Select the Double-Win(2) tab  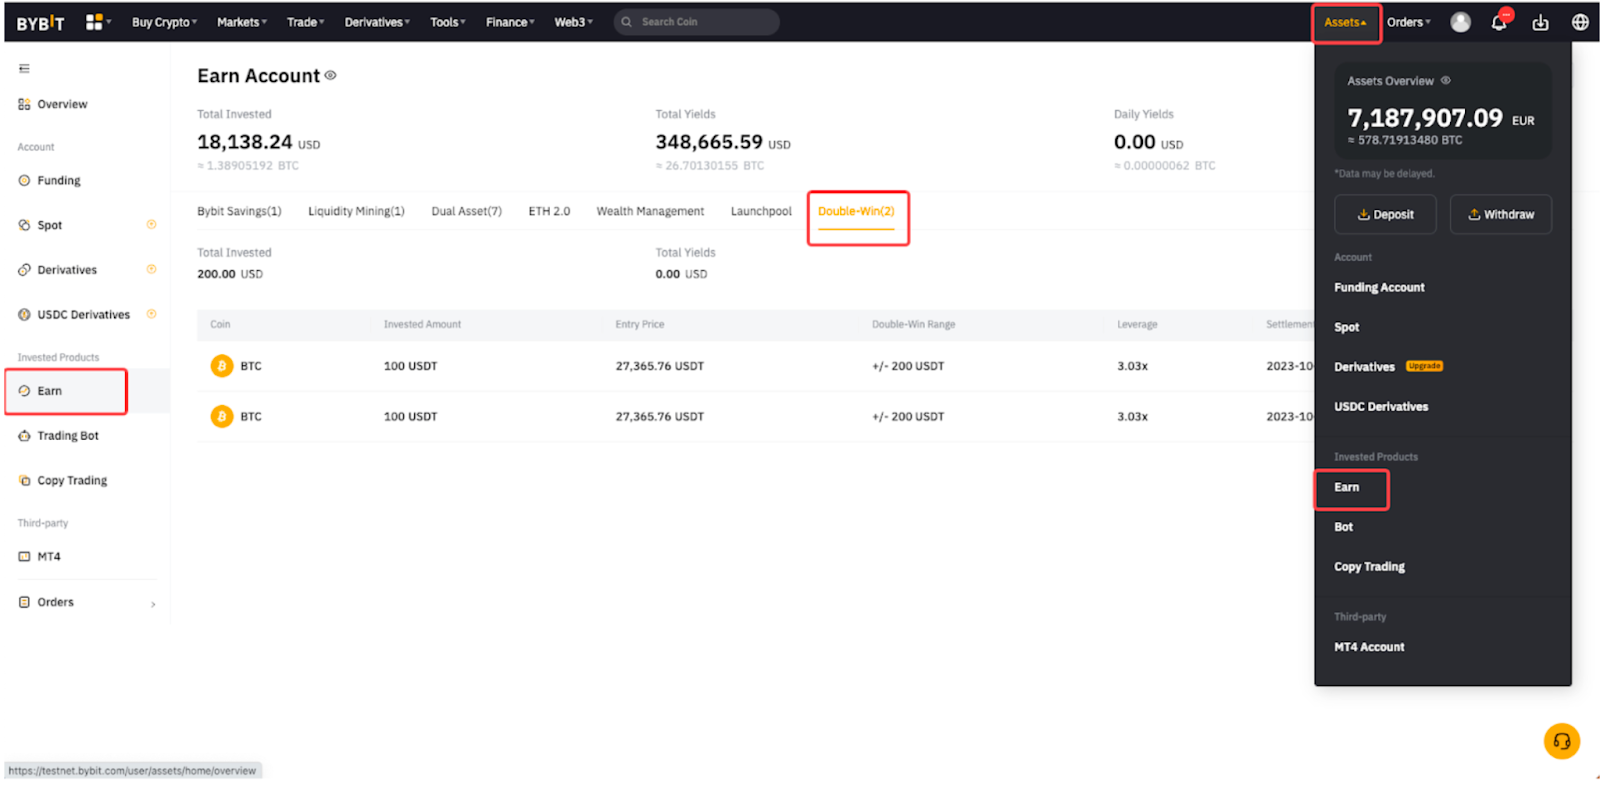[856, 211]
